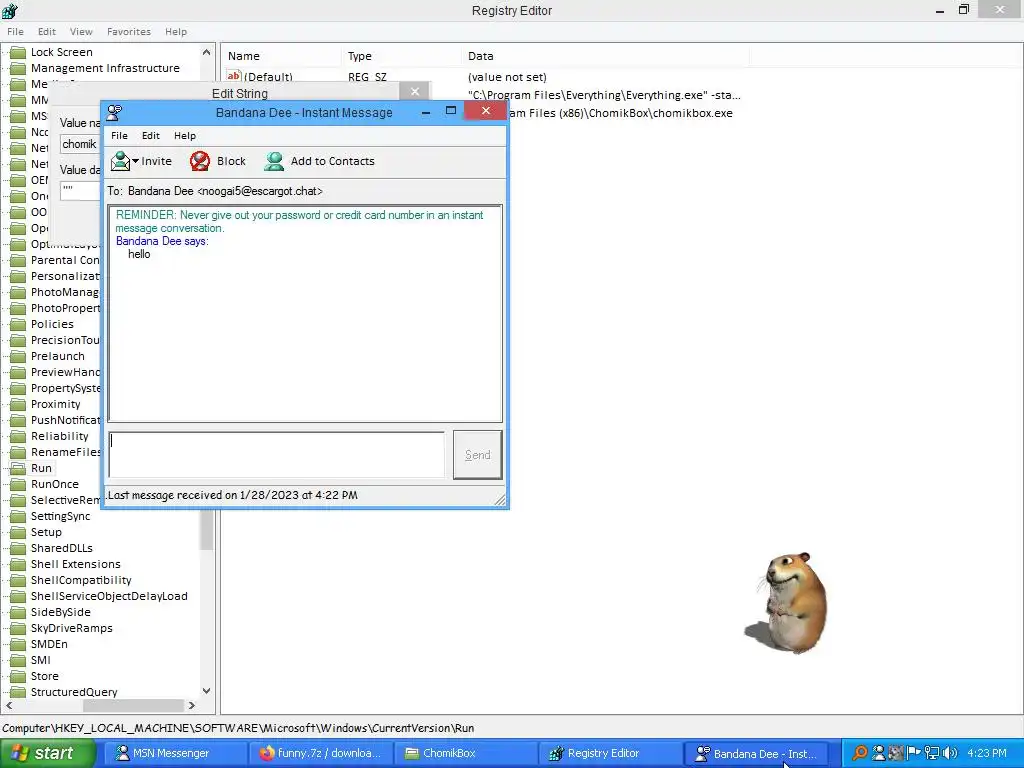Click the chat window resize grip
1024x768 pixels.
click(x=500, y=500)
